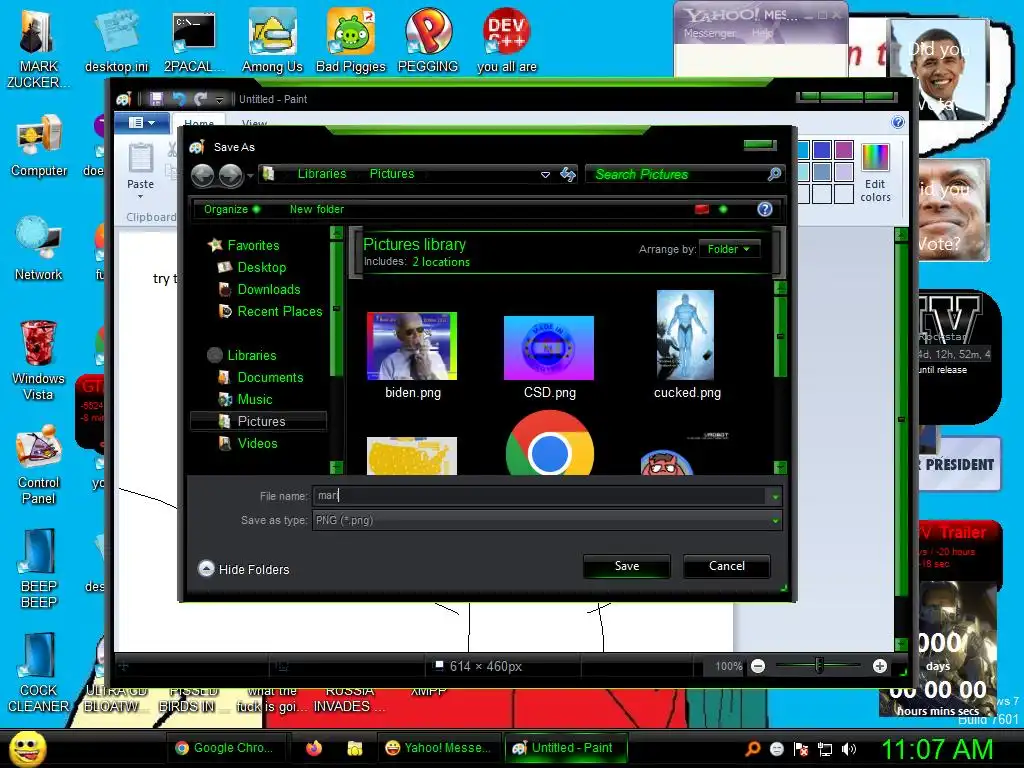Click Save icon in Paint quick access toolbar
The image size is (1024, 768).
(156, 99)
